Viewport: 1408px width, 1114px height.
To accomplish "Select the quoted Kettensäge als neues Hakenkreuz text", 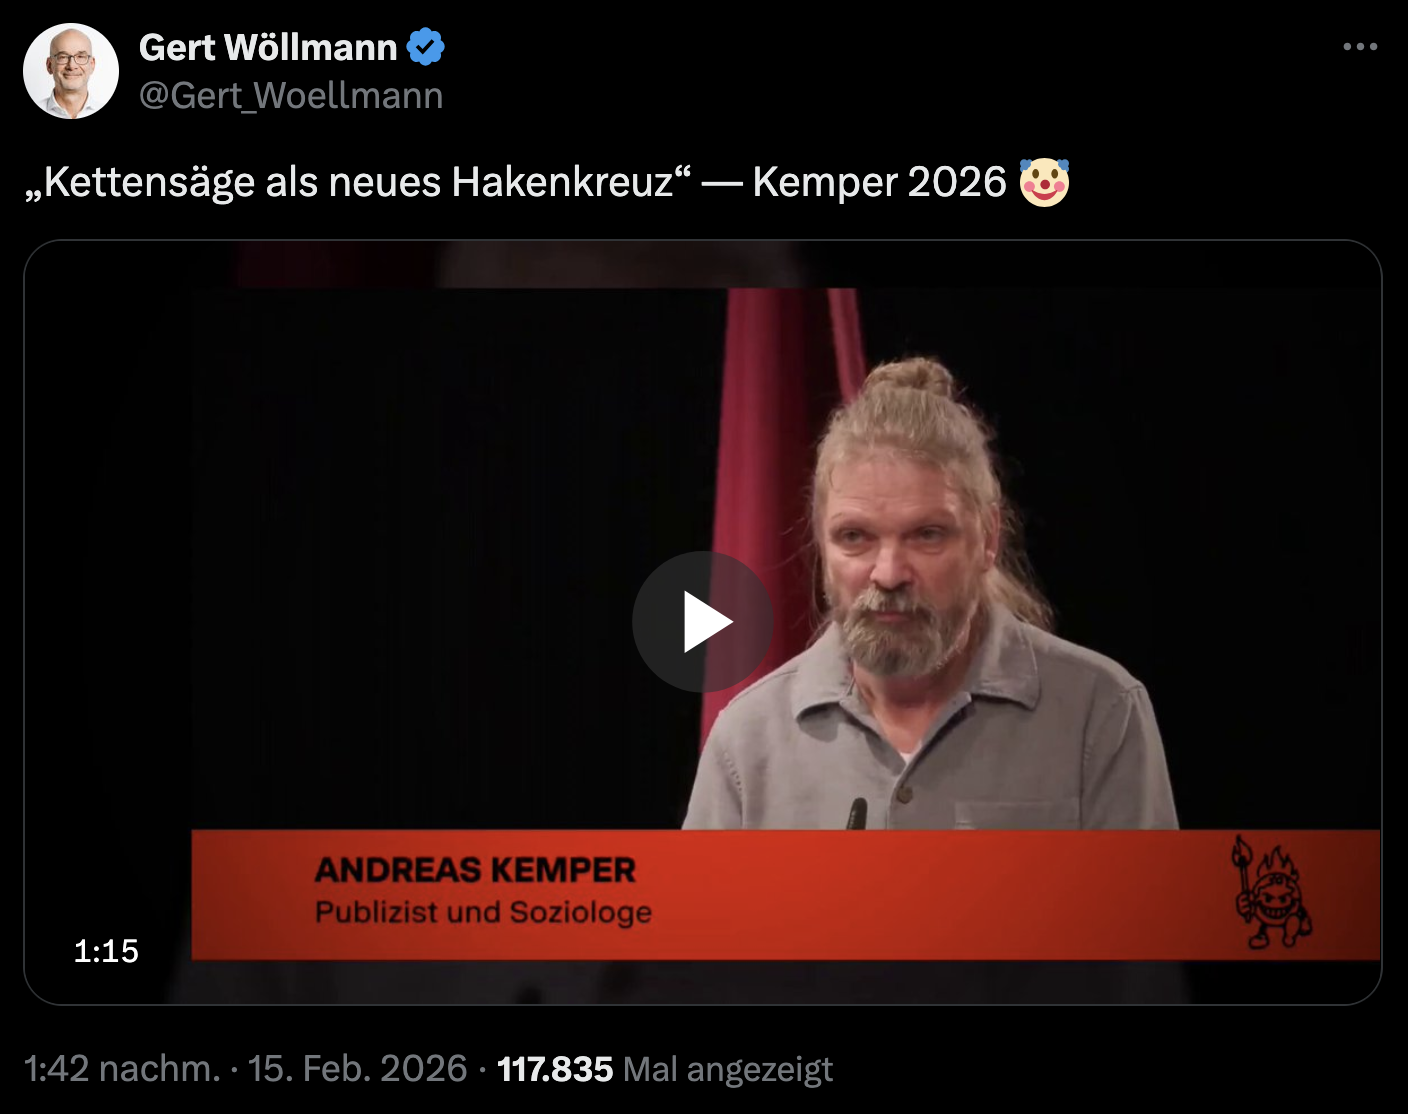I will [358, 182].
